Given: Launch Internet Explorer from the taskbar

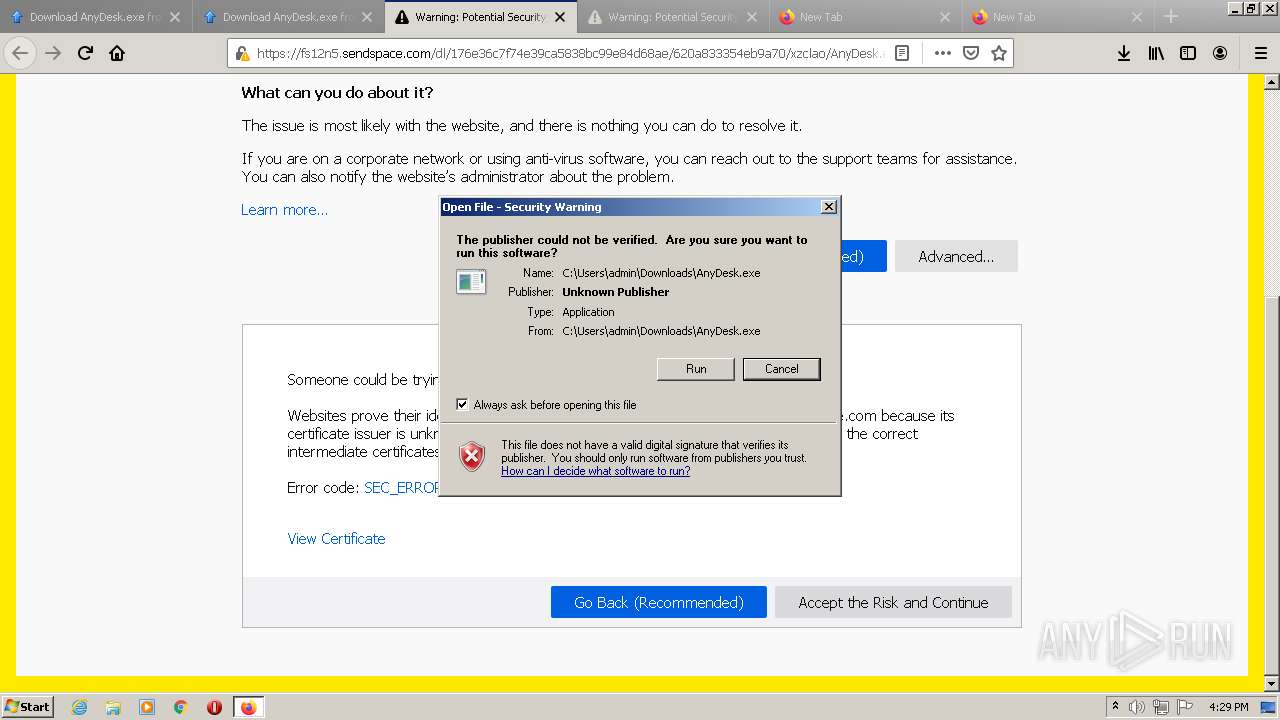Looking at the screenshot, I should coord(79,707).
